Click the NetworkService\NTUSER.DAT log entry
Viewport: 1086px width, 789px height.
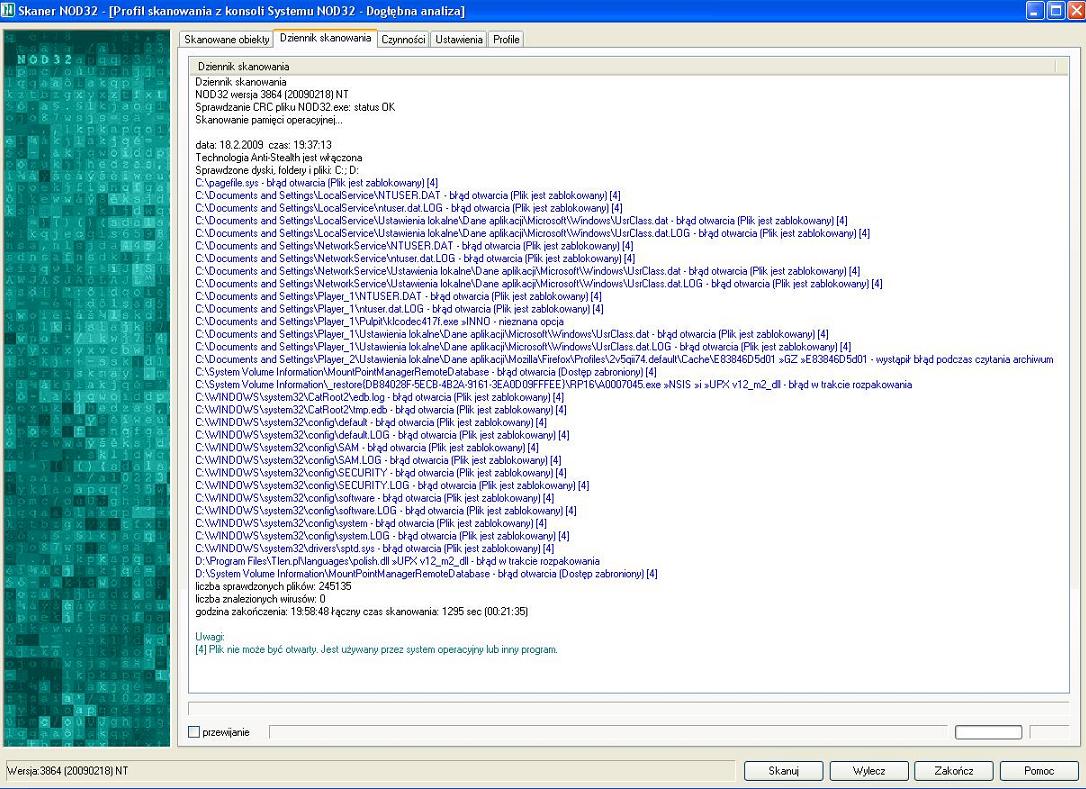[414, 246]
